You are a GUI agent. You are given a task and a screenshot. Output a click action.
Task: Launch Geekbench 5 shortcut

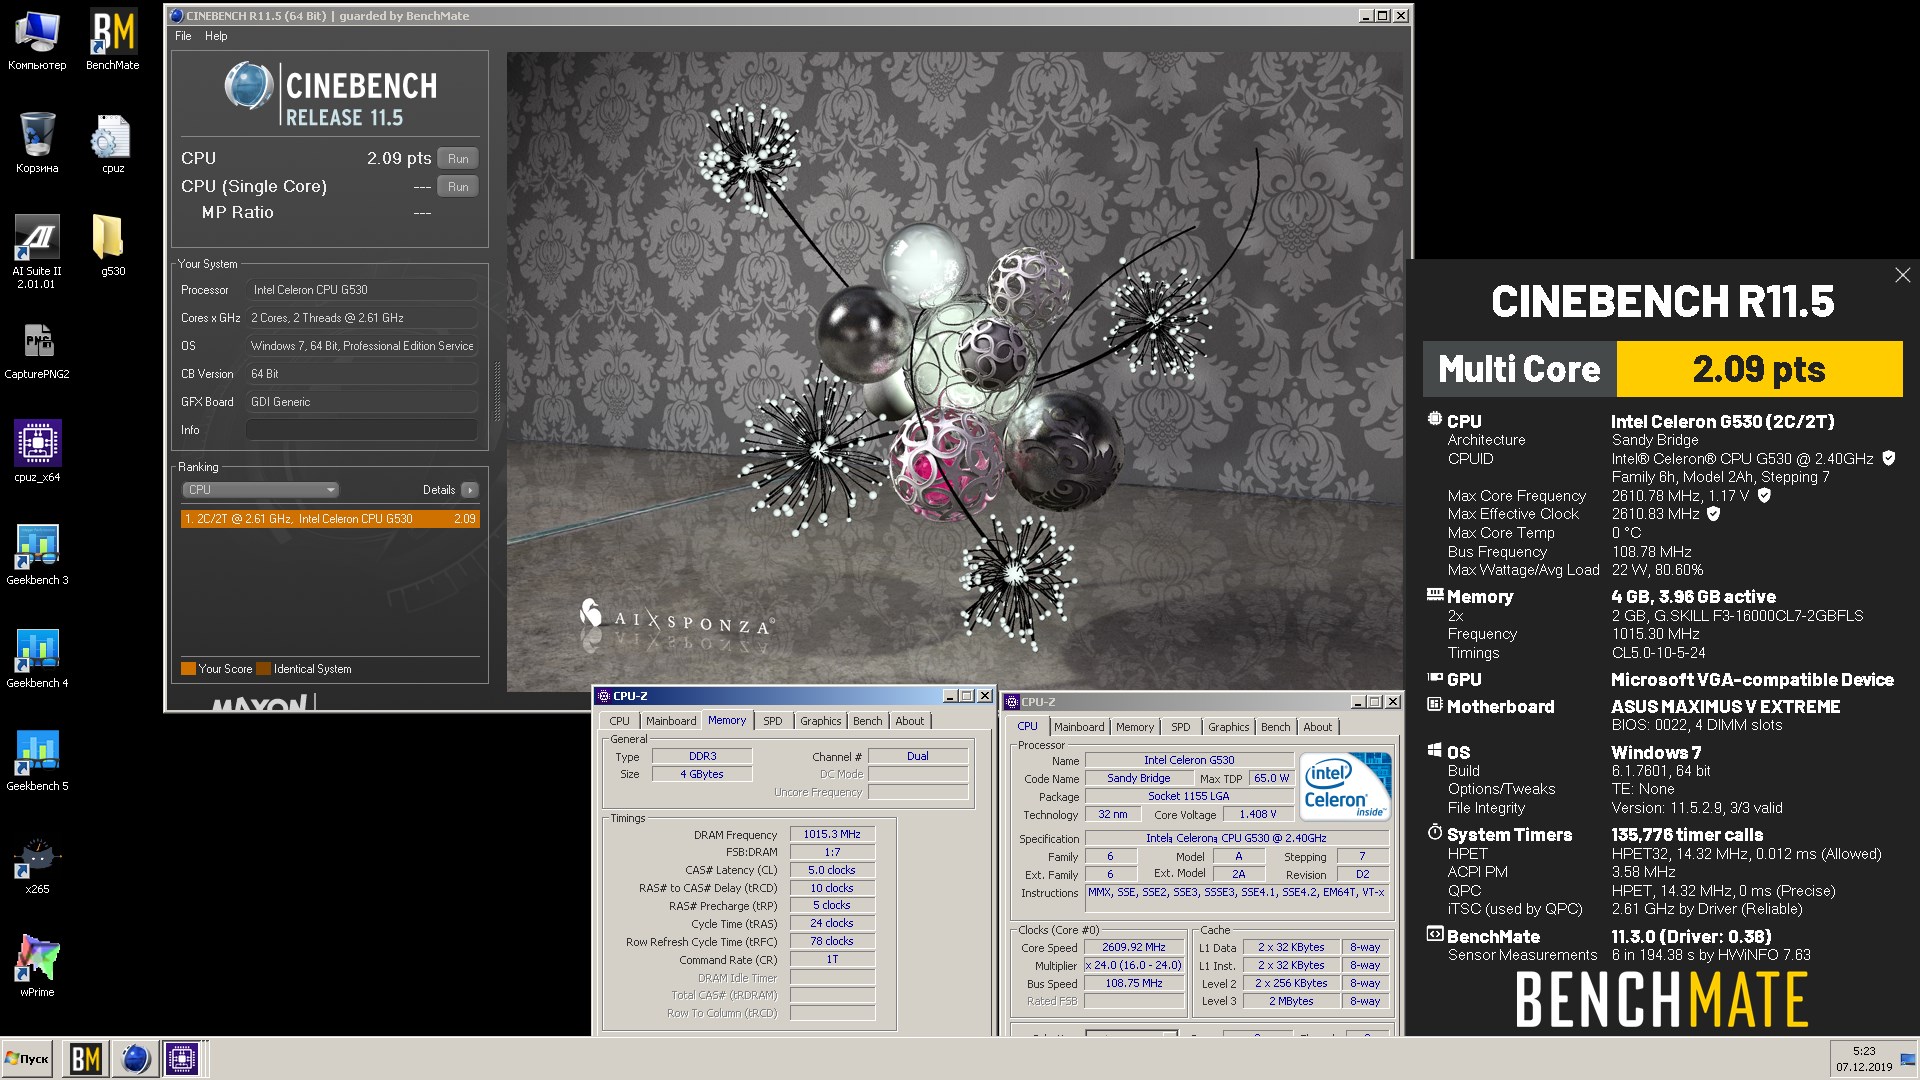pyautogui.click(x=37, y=761)
